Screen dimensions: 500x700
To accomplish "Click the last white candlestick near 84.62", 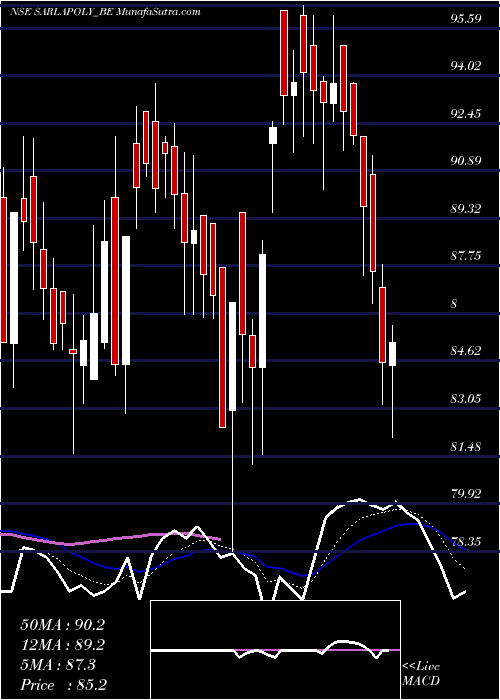I will [x=392, y=354].
